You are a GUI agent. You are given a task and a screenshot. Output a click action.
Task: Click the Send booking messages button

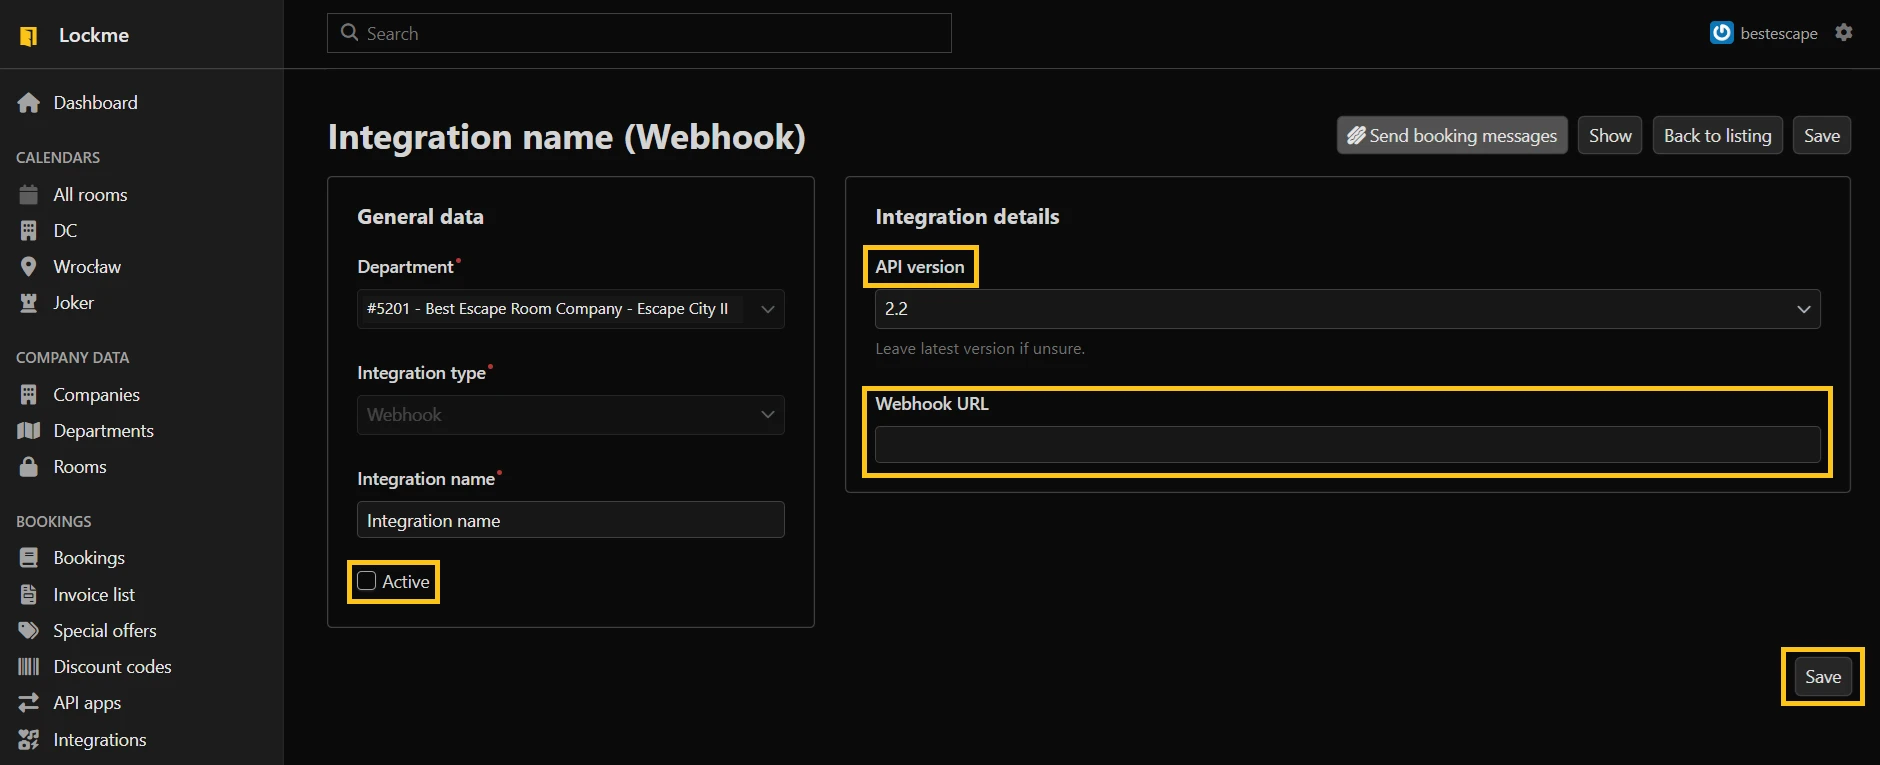(1451, 136)
